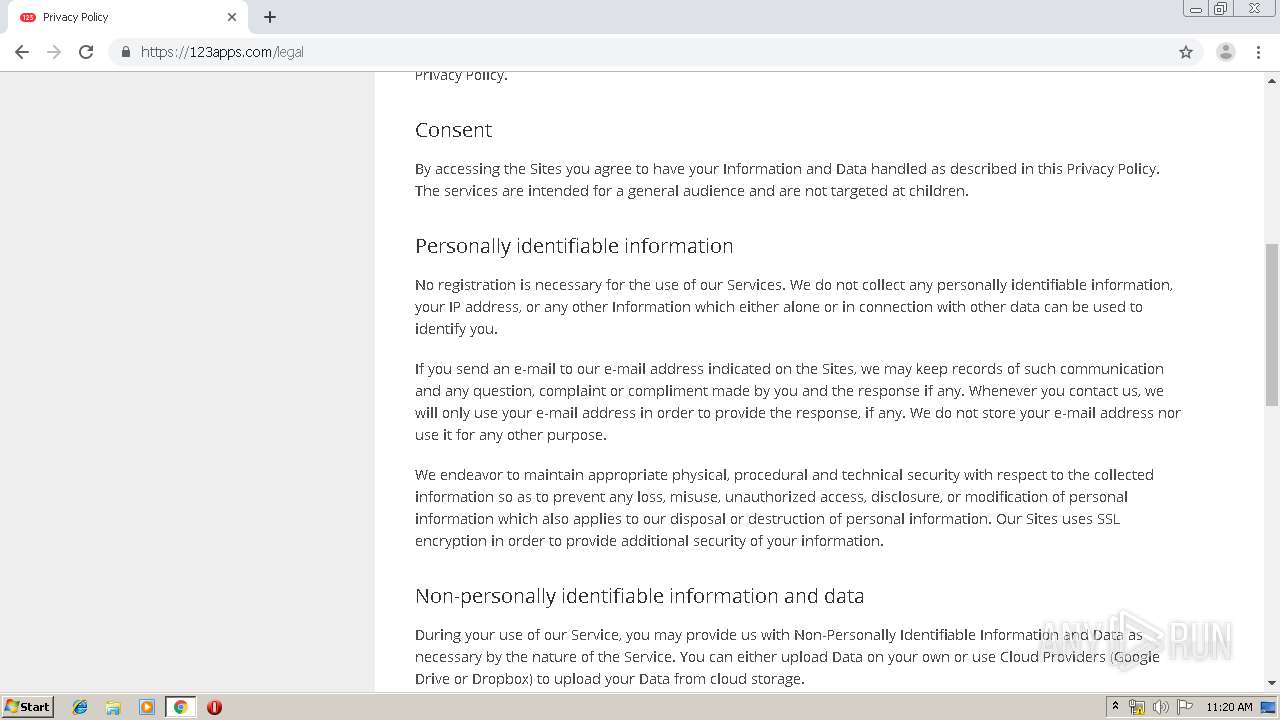The width and height of the screenshot is (1280, 720).
Task: Click the taskbar clock showing 11:20 AM
Action: pyautogui.click(x=1229, y=707)
